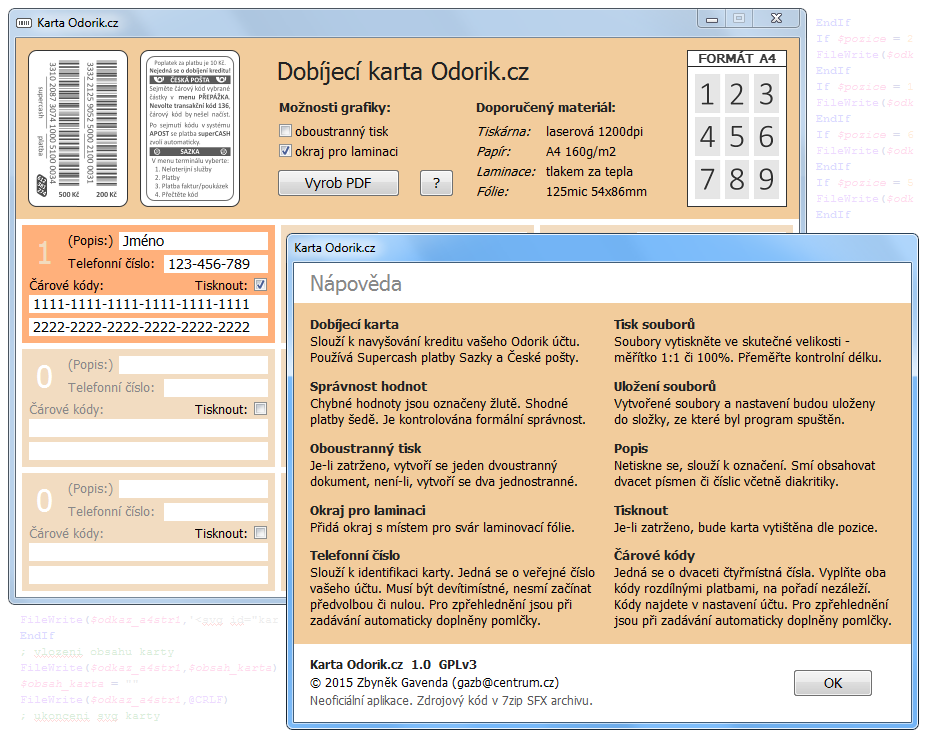The height and width of the screenshot is (738, 928).
Task: Open help with the question mark button
Action: [x=436, y=183]
